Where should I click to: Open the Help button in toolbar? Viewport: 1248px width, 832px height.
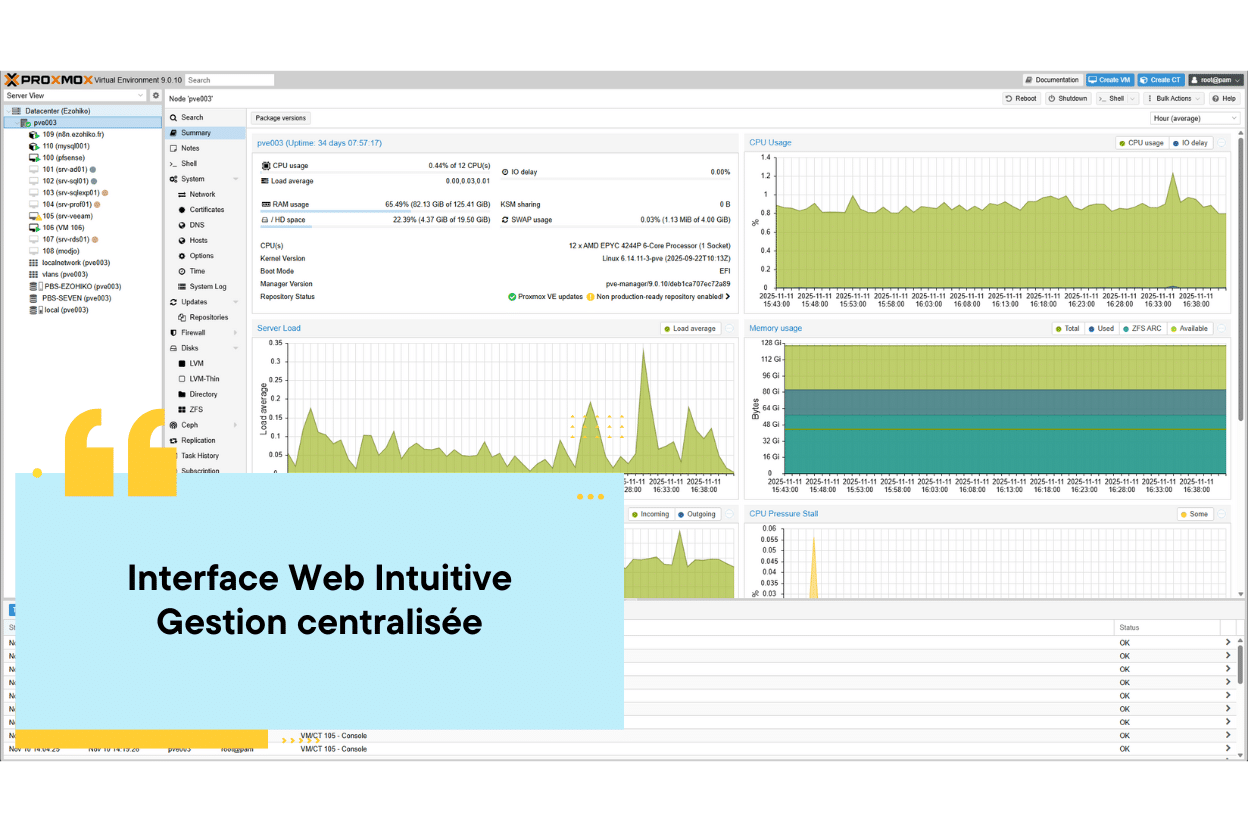(1224, 99)
